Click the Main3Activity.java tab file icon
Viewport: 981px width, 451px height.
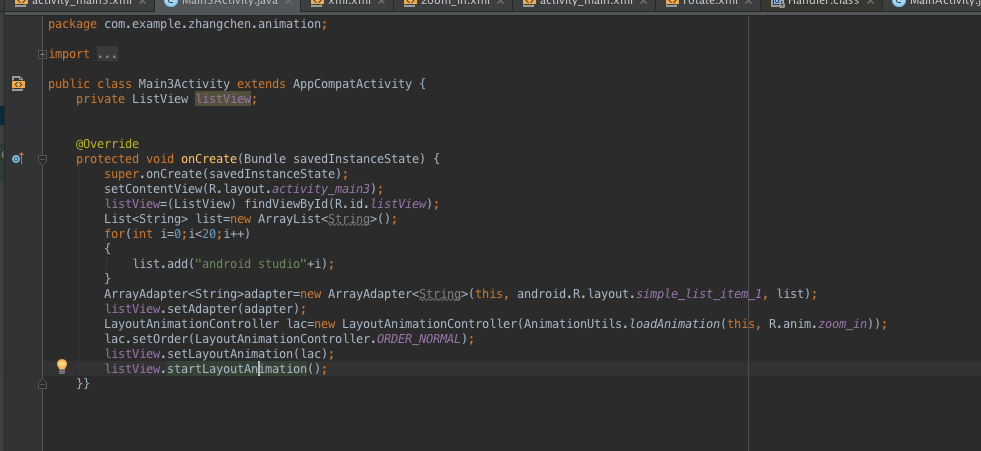pos(171,3)
